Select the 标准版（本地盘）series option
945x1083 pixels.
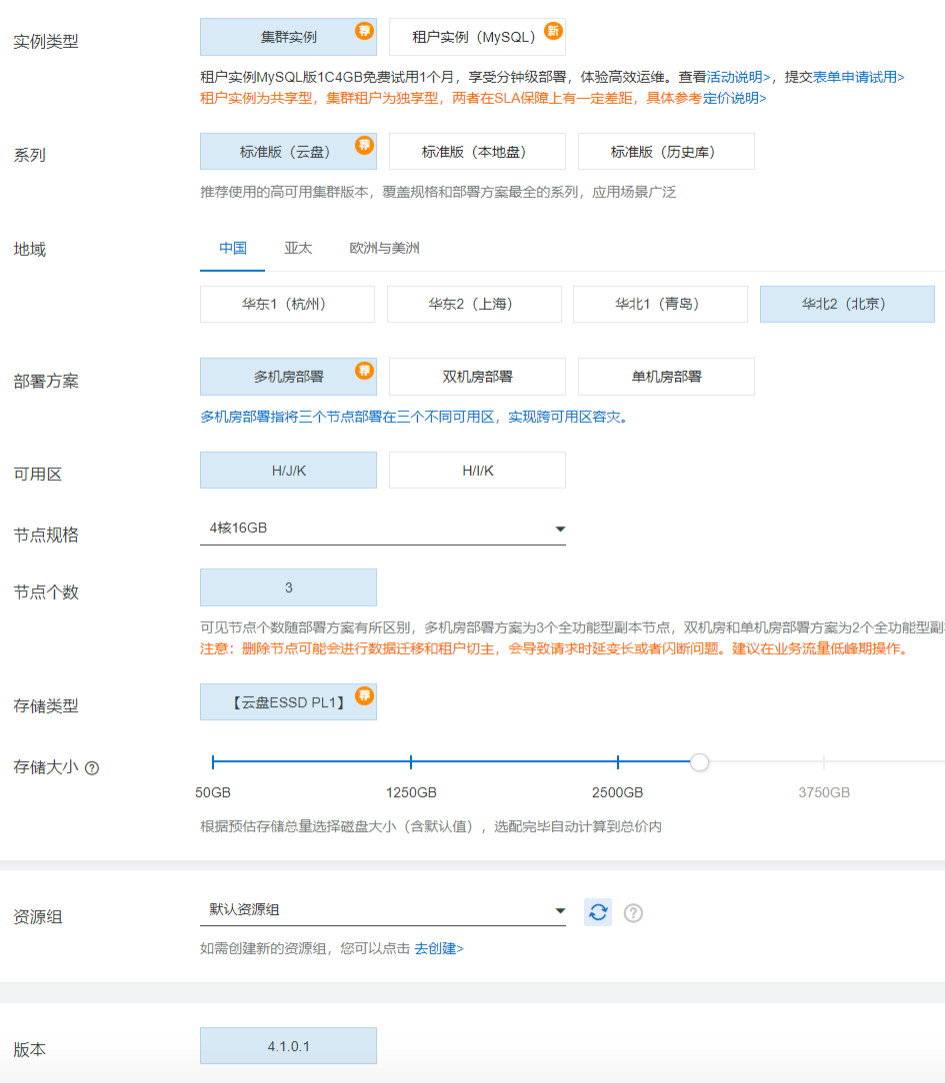[x=477, y=151]
